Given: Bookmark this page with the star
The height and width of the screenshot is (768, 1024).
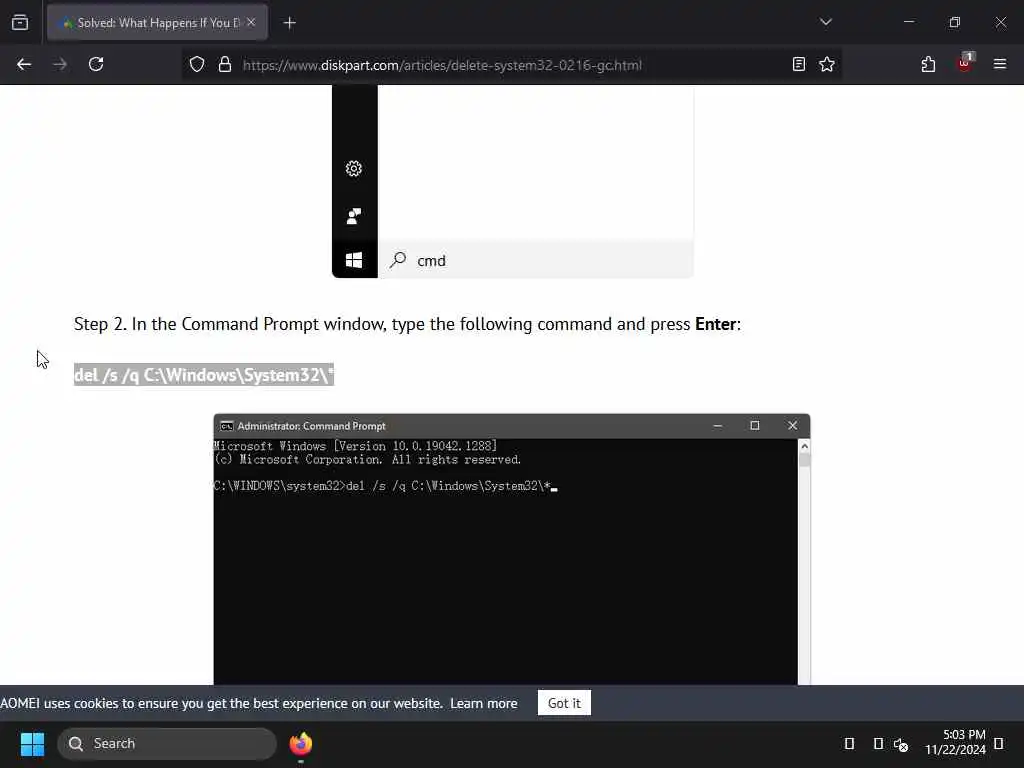Looking at the screenshot, I should point(827,65).
